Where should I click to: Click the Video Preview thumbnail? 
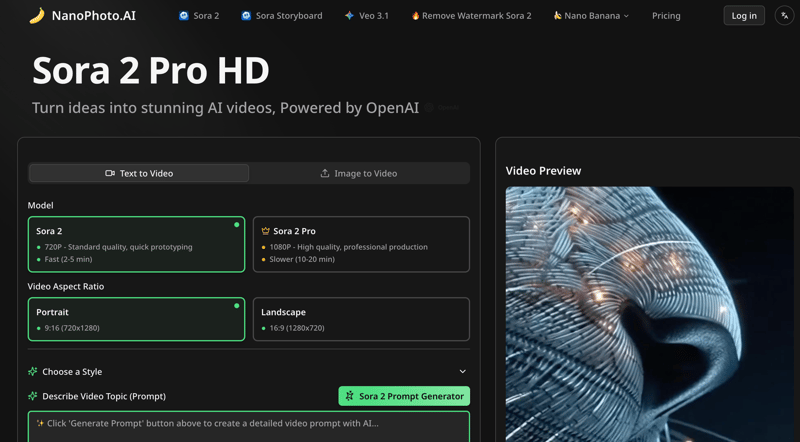pos(649,314)
